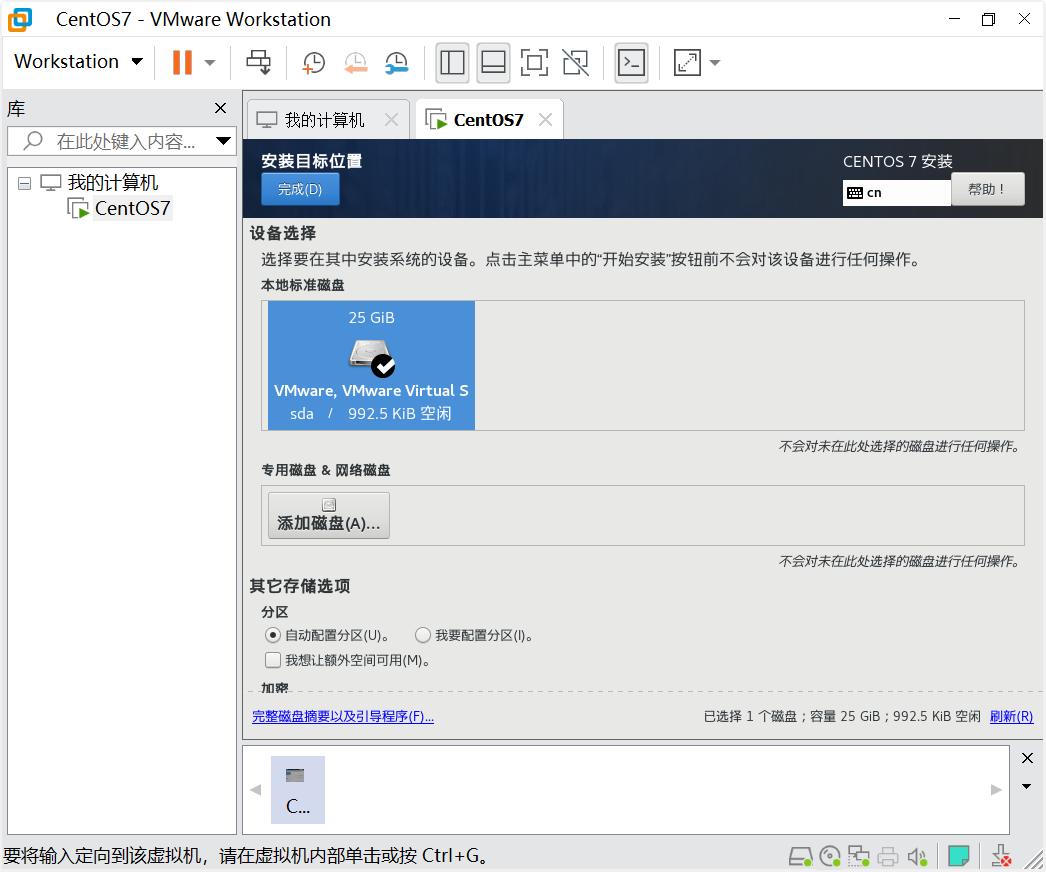Close the thumbnail bar
Screen dimensions: 1046x872
(x=1027, y=758)
